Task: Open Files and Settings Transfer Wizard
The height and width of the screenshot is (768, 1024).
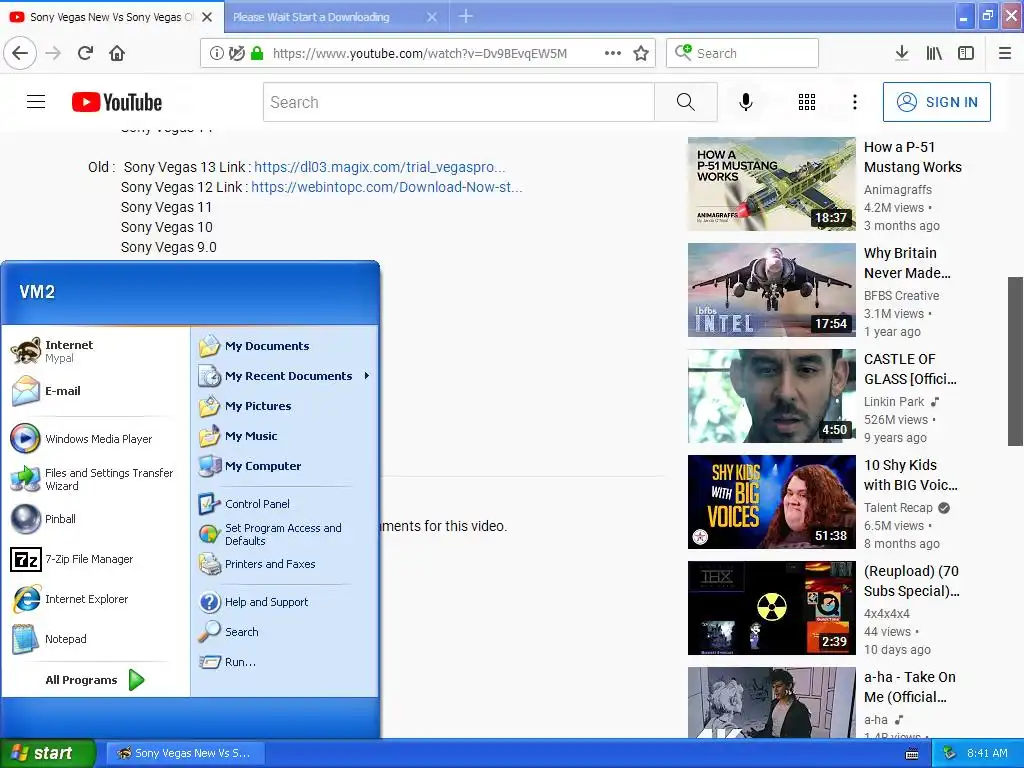Action: (95, 479)
